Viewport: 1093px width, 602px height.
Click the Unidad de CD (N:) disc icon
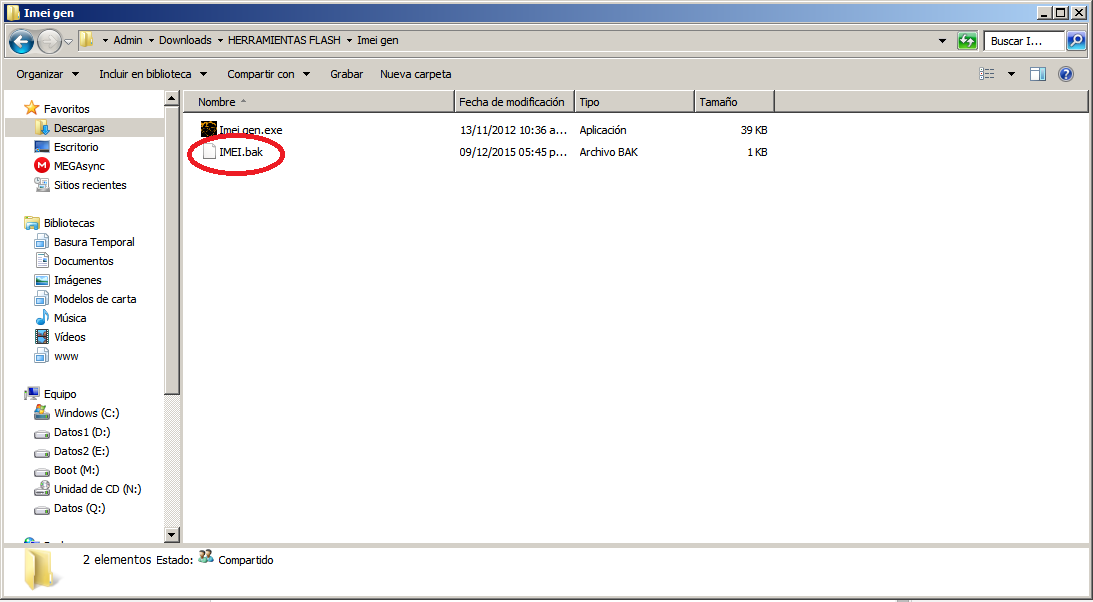point(42,488)
